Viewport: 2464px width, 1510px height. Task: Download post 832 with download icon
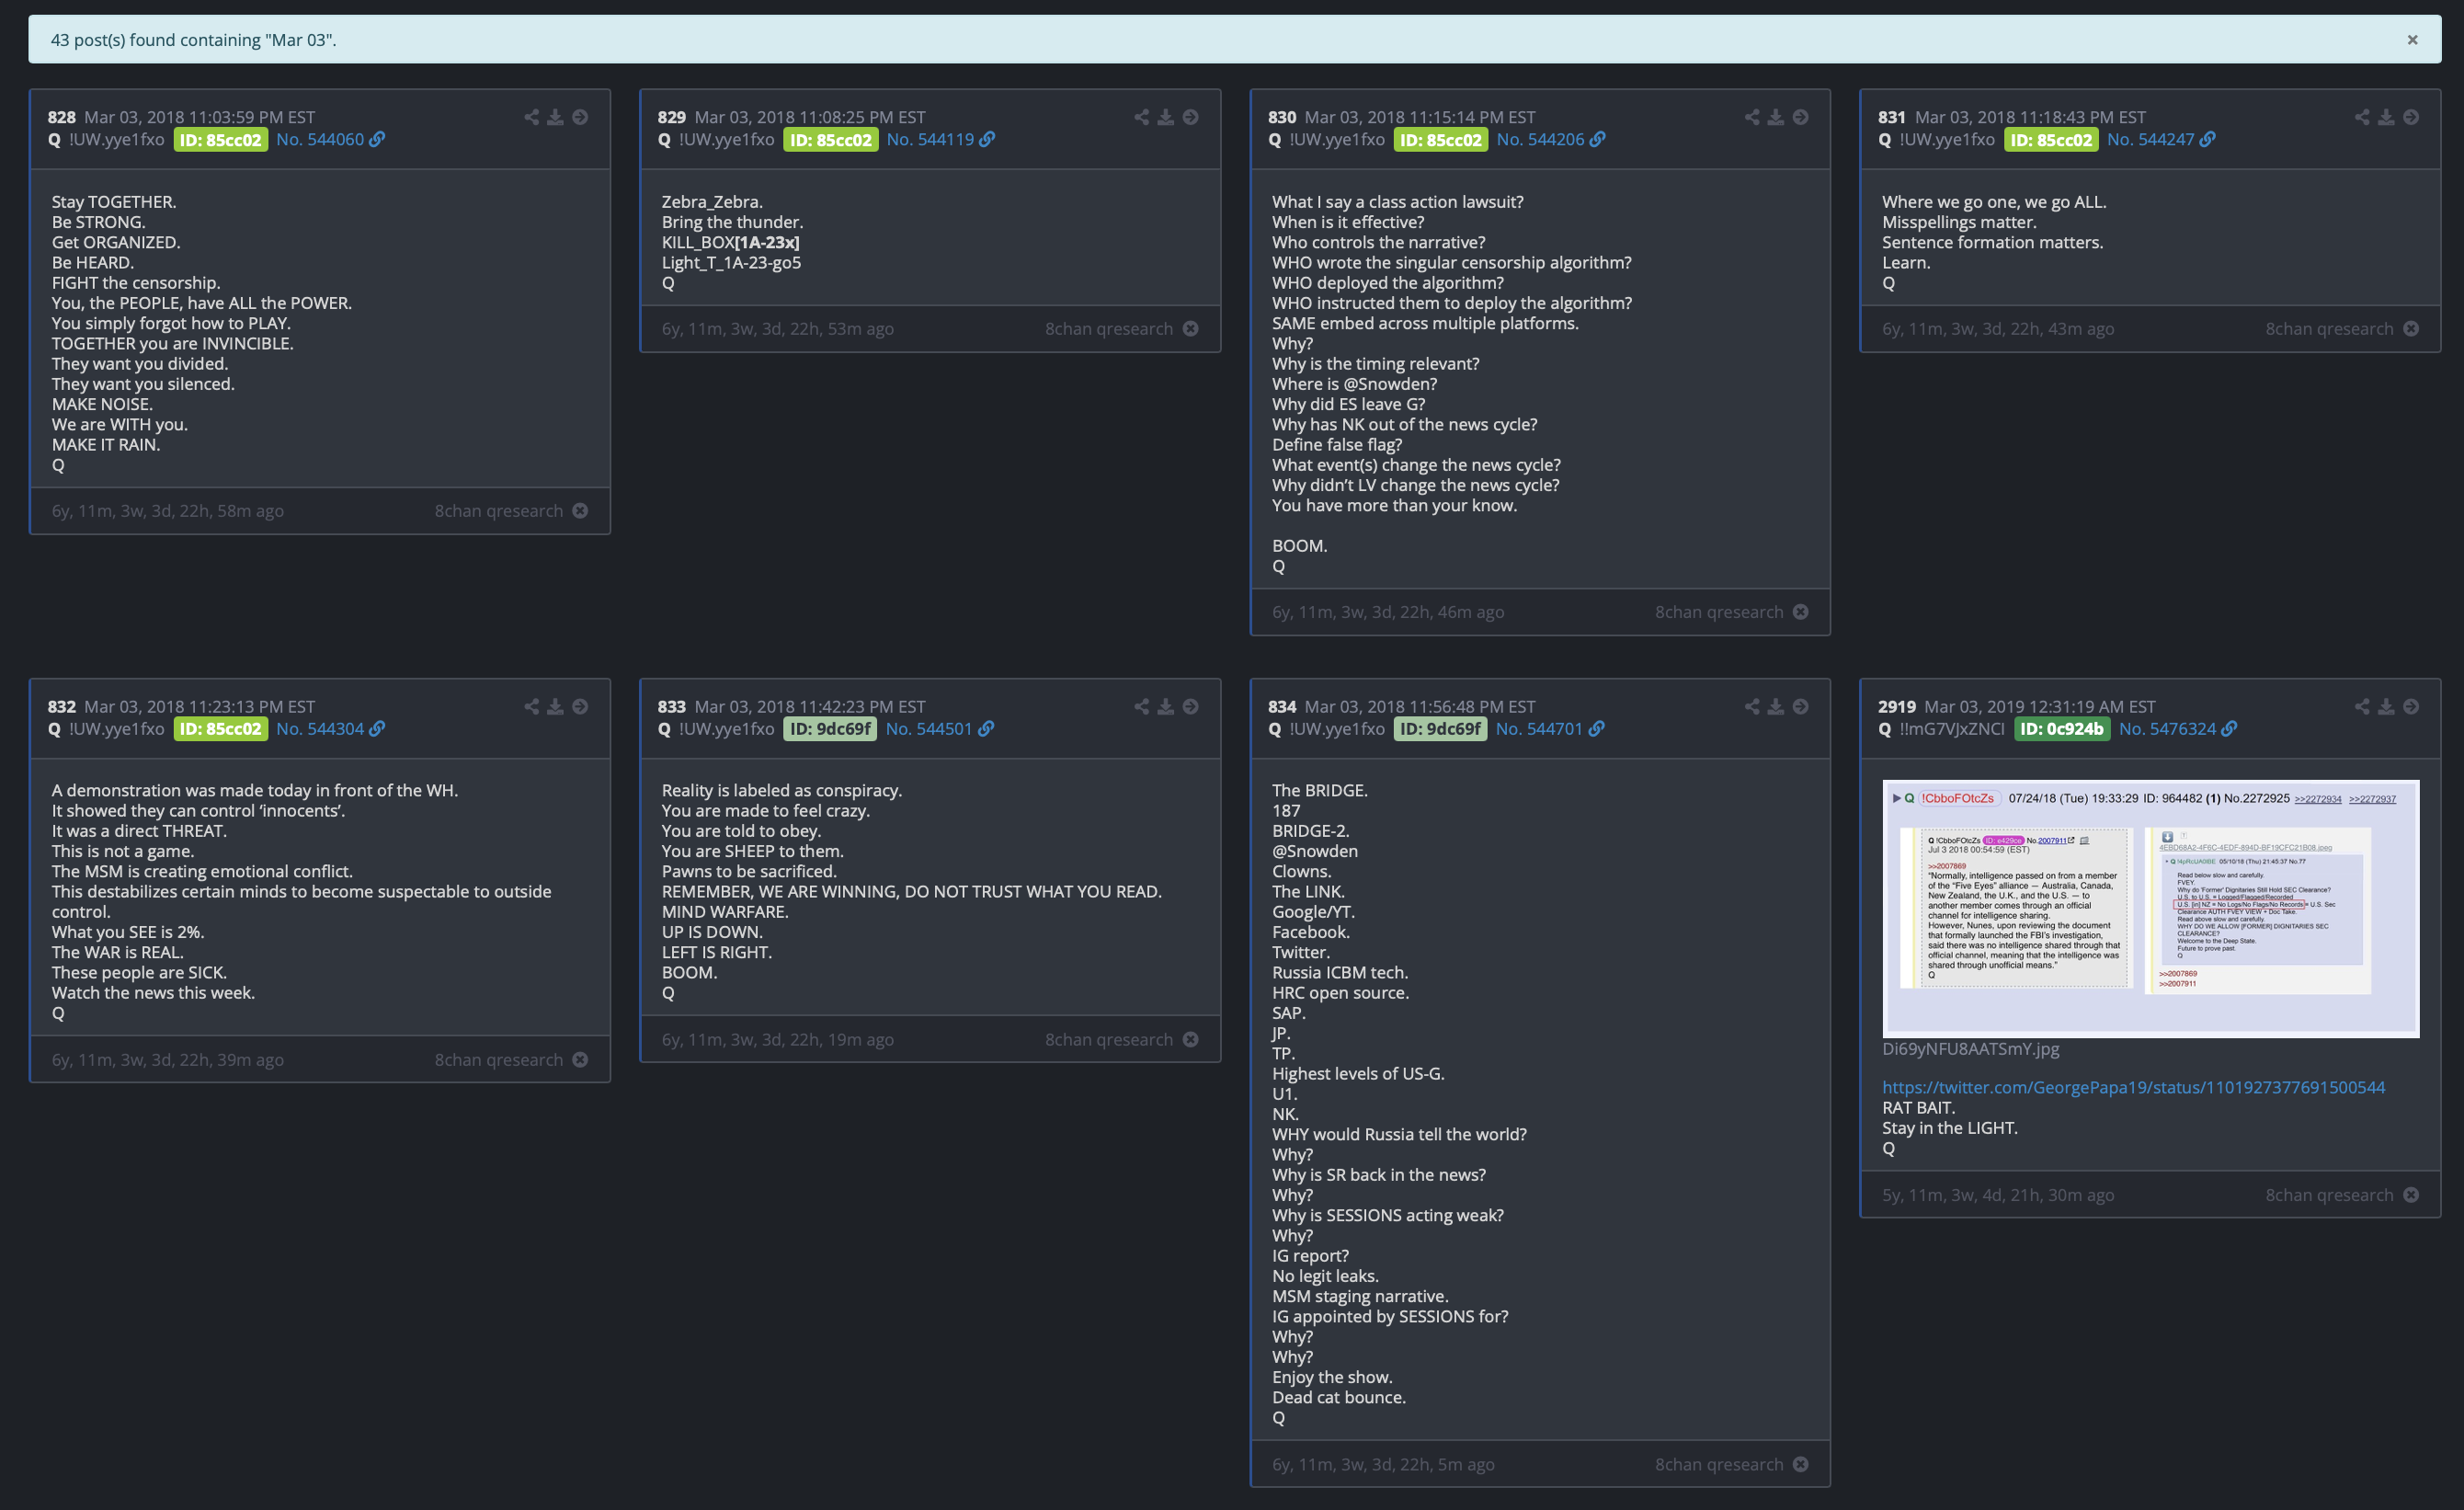click(555, 706)
